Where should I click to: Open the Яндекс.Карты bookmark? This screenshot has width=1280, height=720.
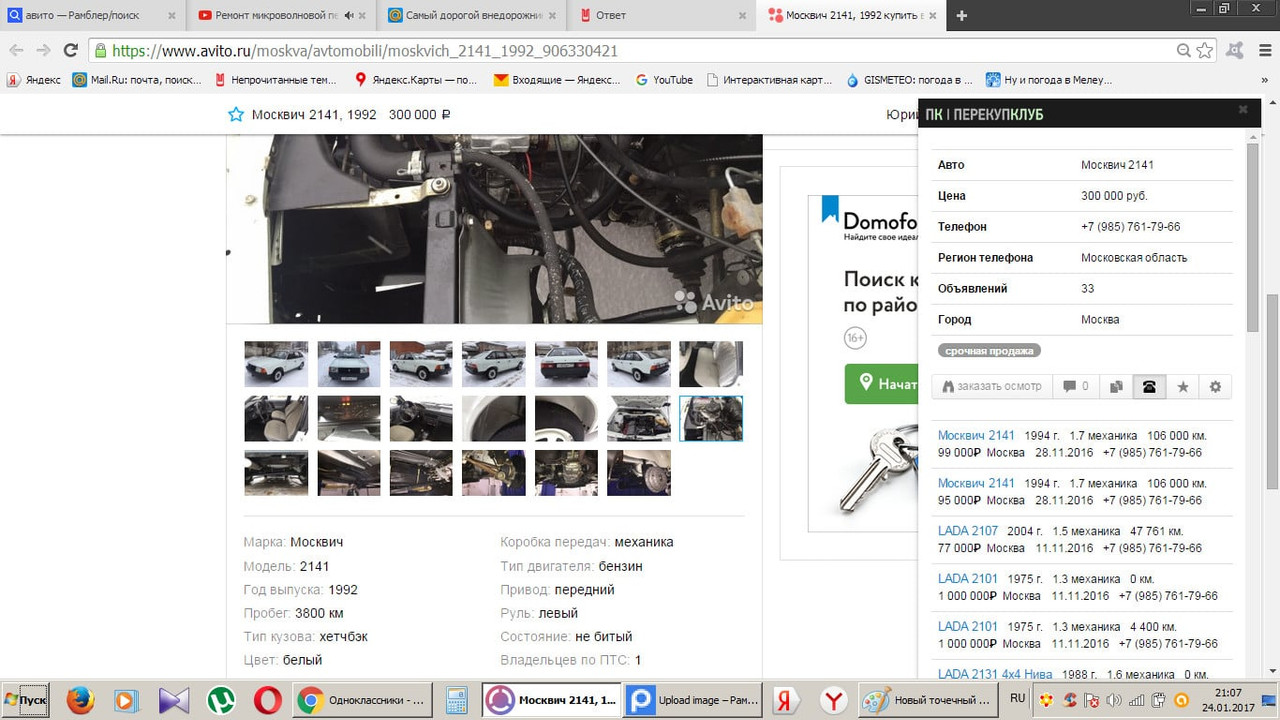pyautogui.click(x=416, y=80)
